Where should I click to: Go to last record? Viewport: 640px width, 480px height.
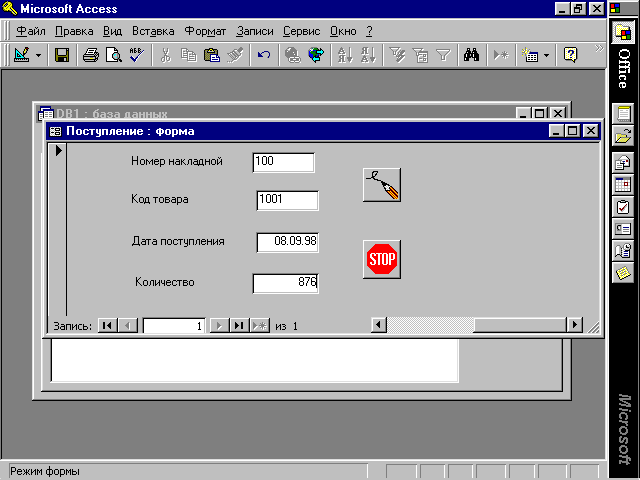pyautogui.click(x=239, y=326)
